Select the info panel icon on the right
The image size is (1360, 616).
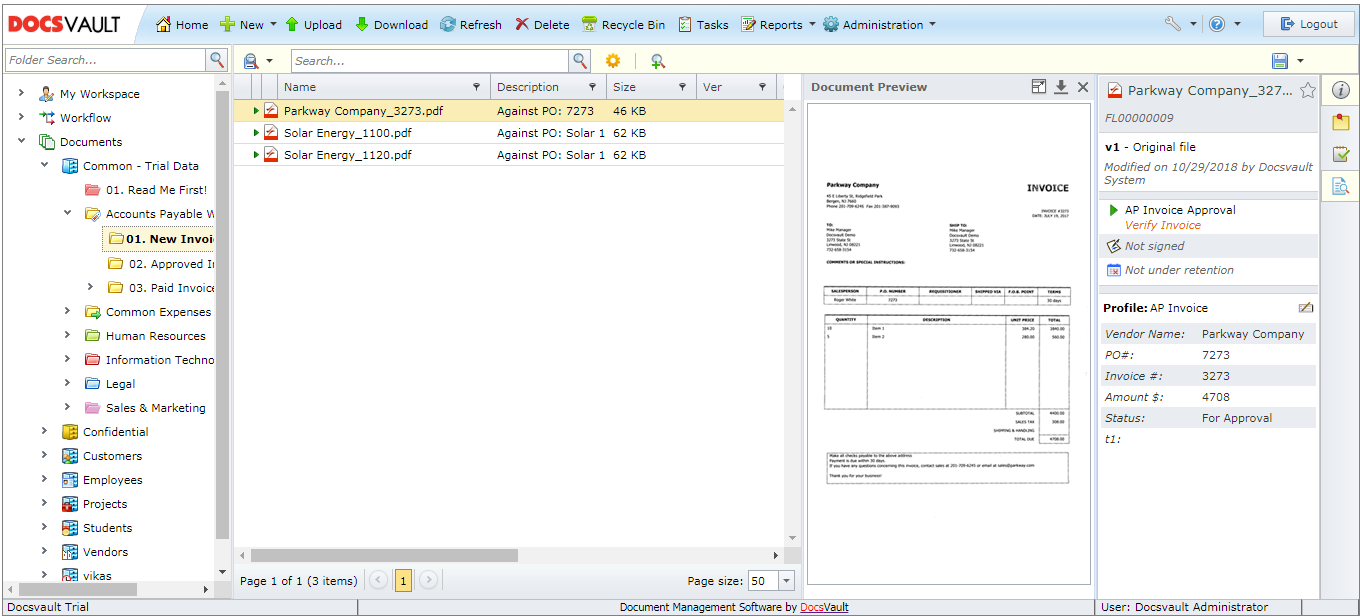(1341, 90)
